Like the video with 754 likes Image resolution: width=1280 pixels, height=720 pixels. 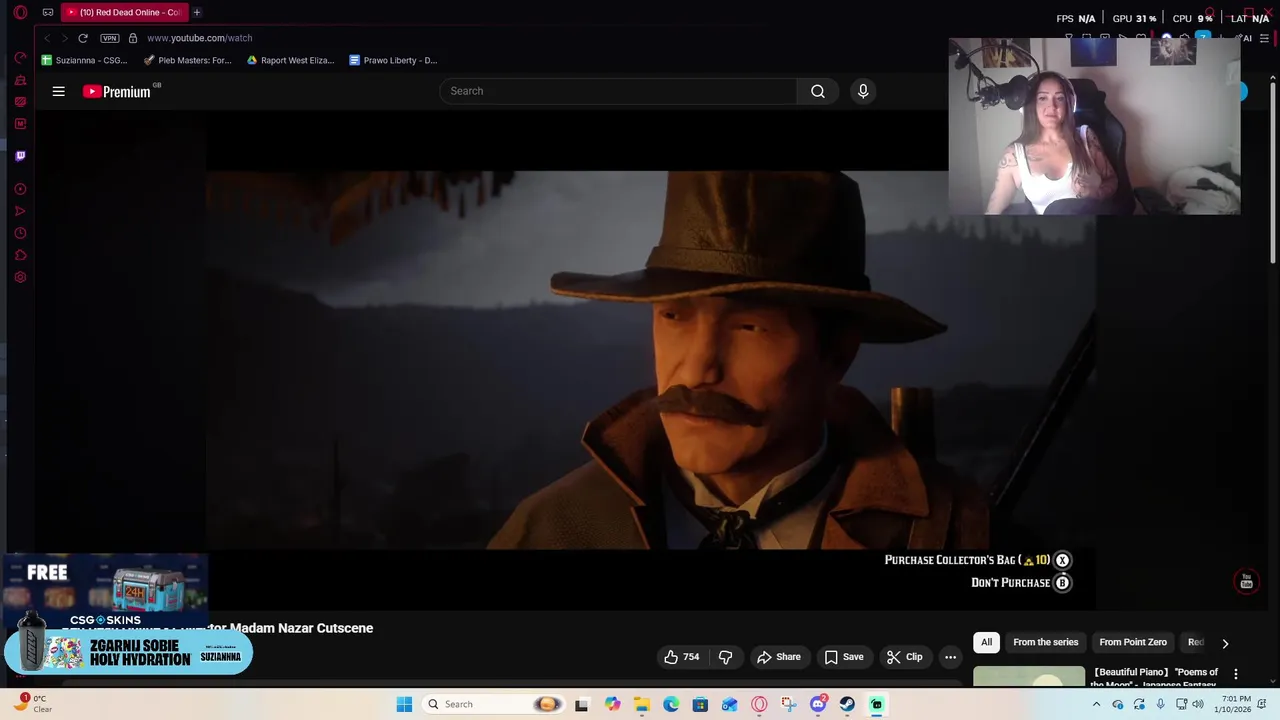[x=681, y=657]
